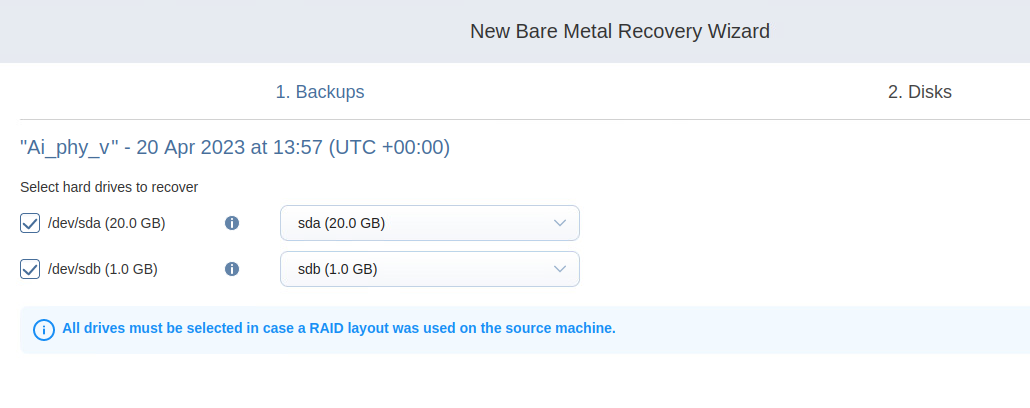Open the sdb (1.0 GB) target disk dropdown
Screen dimensions: 1030x408
(420, 269)
